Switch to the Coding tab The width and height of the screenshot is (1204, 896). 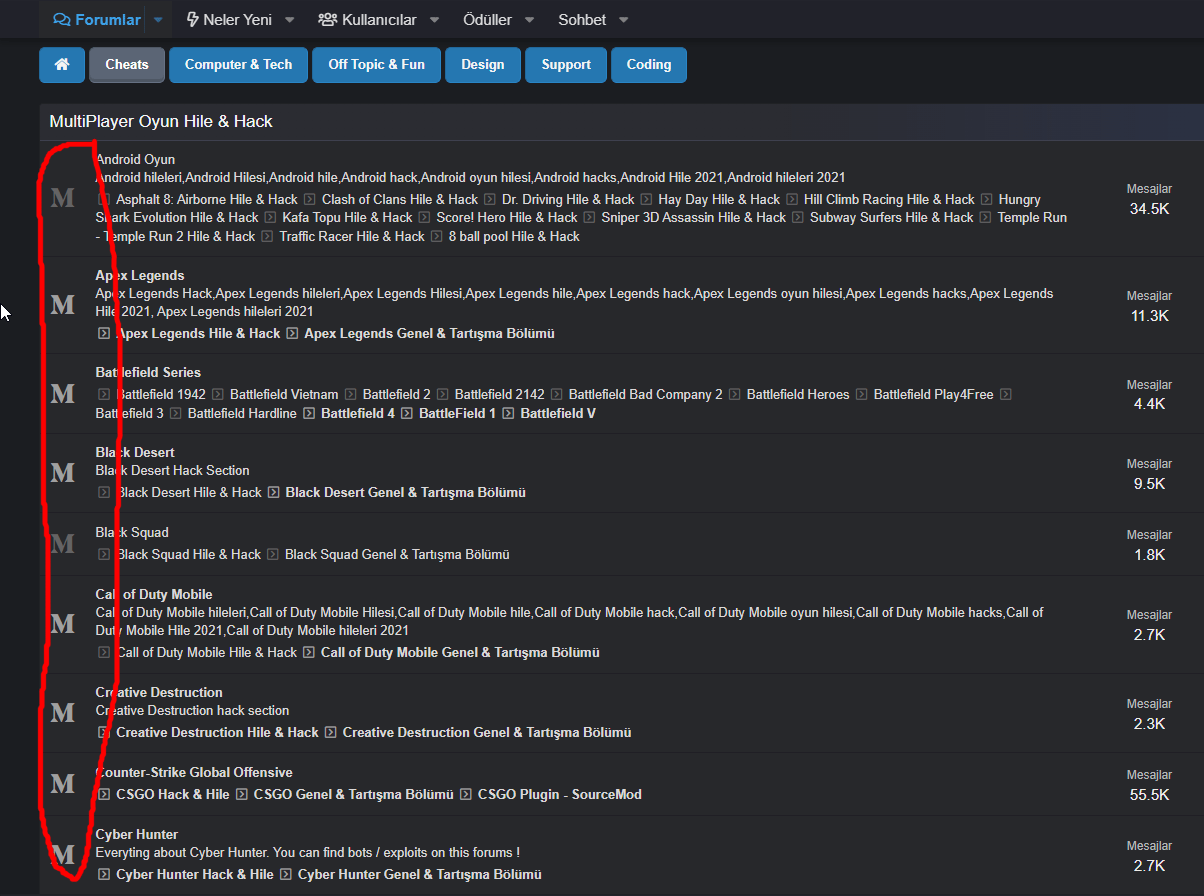(x=649, y=64)
